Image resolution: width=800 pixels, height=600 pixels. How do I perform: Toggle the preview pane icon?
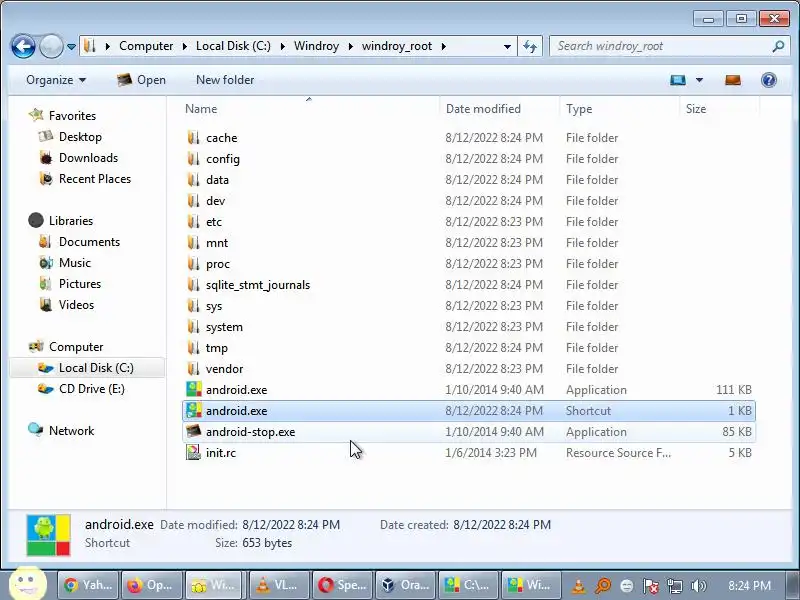(x=733, y=80)
